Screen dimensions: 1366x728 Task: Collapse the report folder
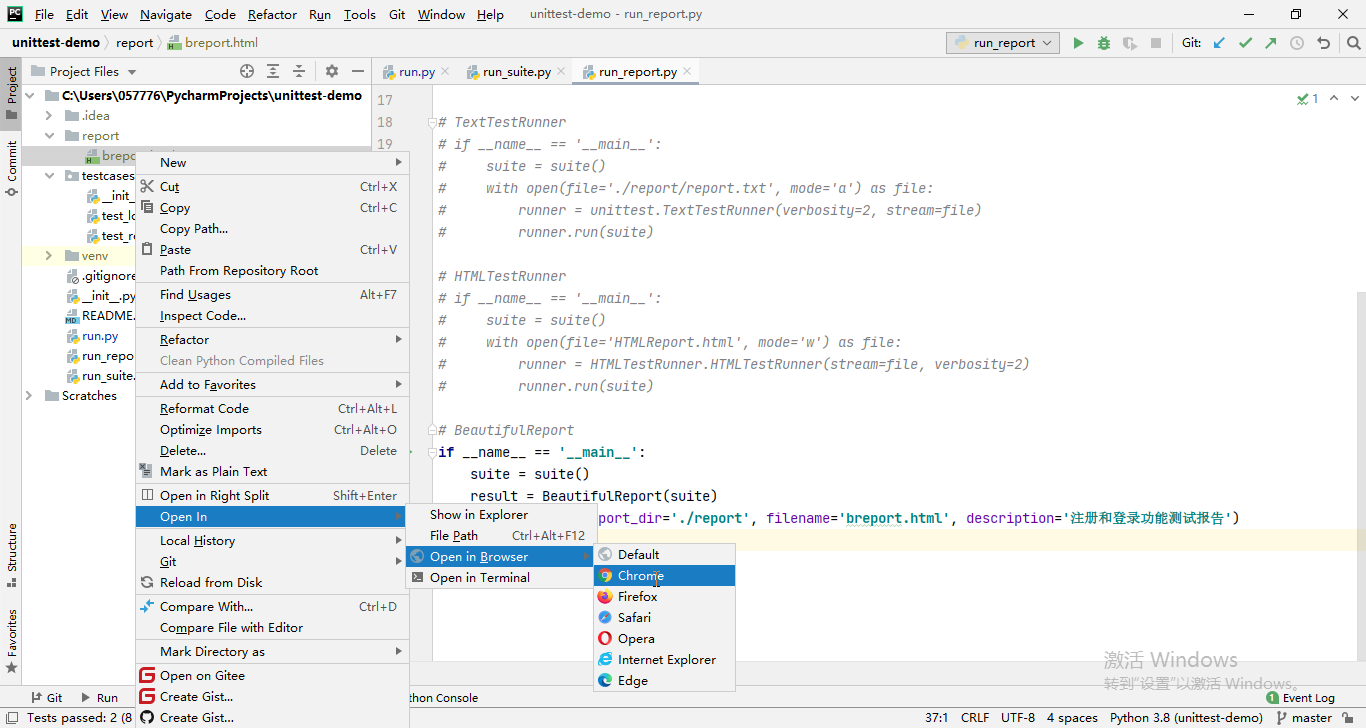click(x=48, y=136)
